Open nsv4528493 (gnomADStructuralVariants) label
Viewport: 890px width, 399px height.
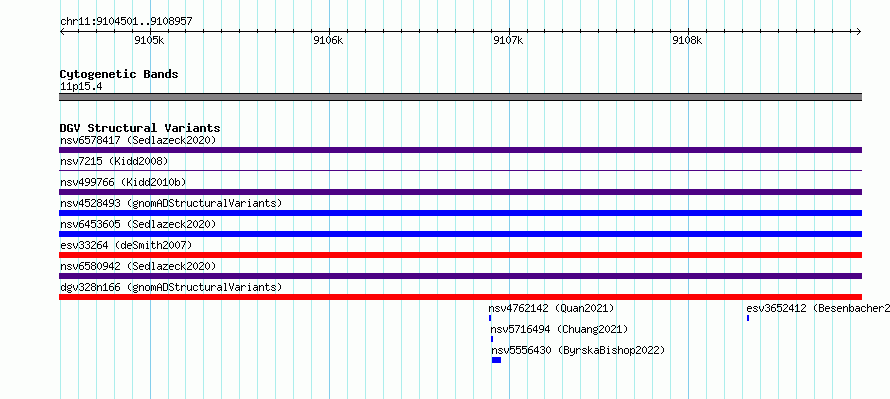click(171, 203)
